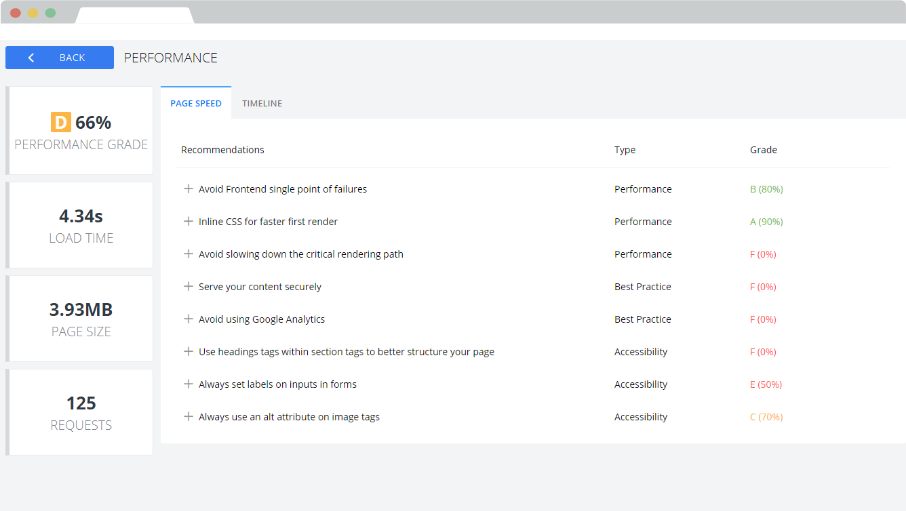Open the Load Time 4.34s card

(x=80, y=225)
